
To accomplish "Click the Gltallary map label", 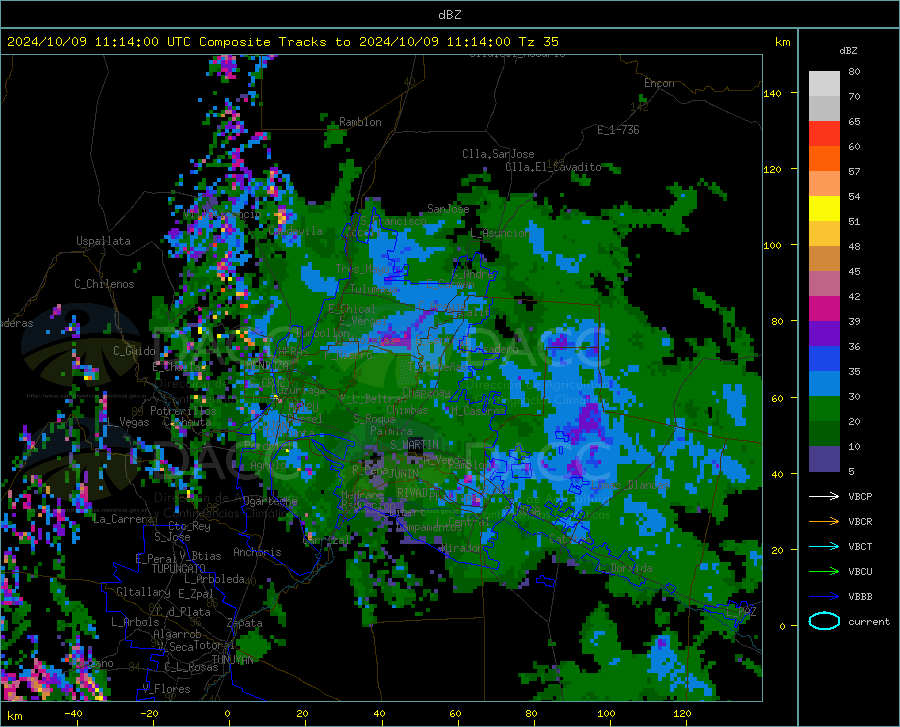I will 143,592.
